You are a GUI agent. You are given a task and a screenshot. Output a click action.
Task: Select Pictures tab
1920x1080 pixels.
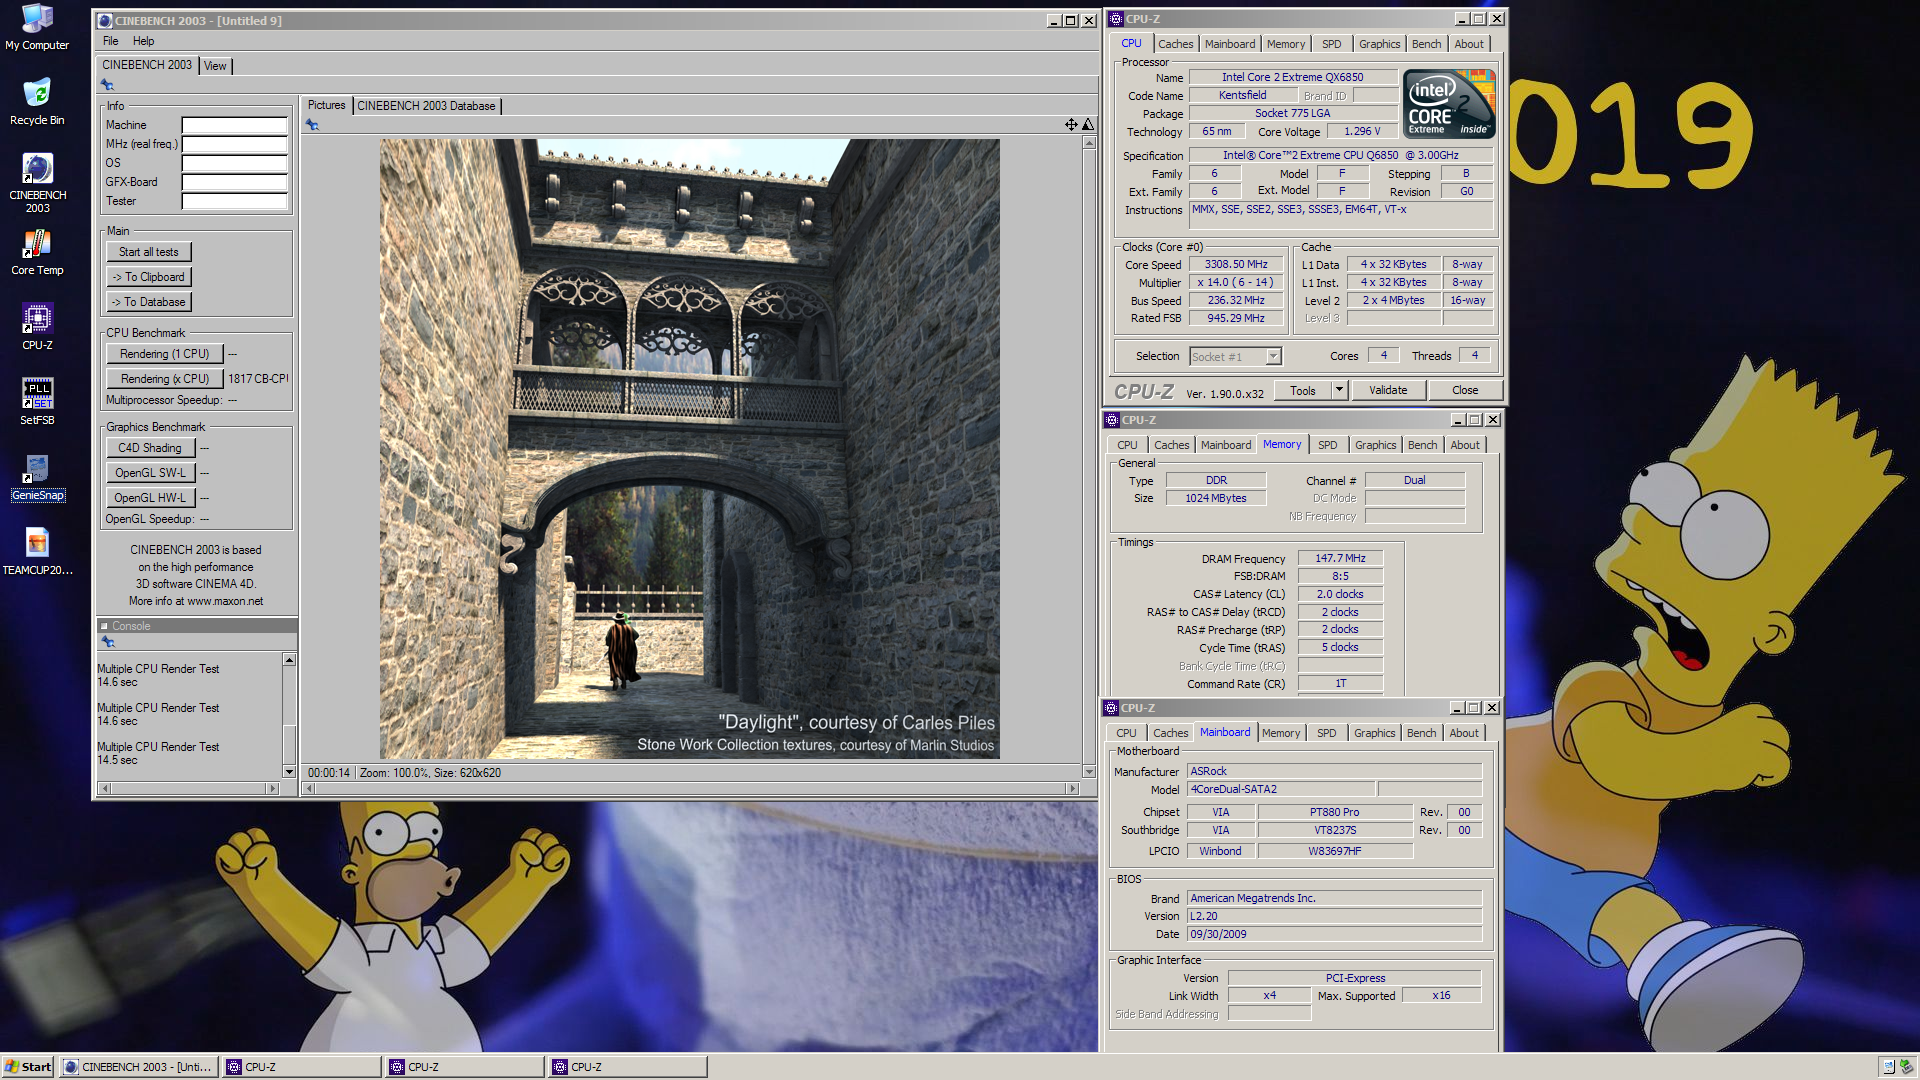point(326,105)
